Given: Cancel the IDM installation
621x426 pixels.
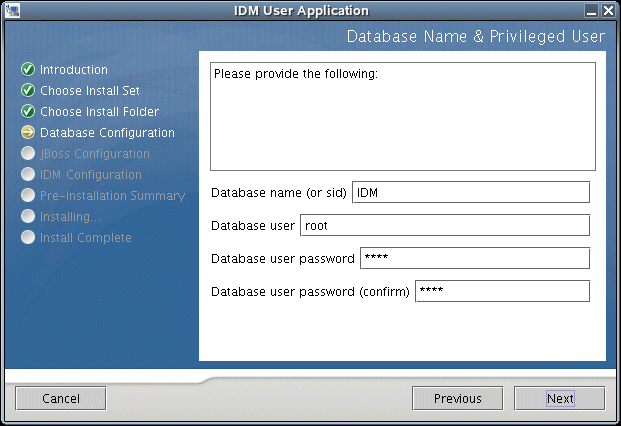Looking at the screenshot, I should point(60,398).
